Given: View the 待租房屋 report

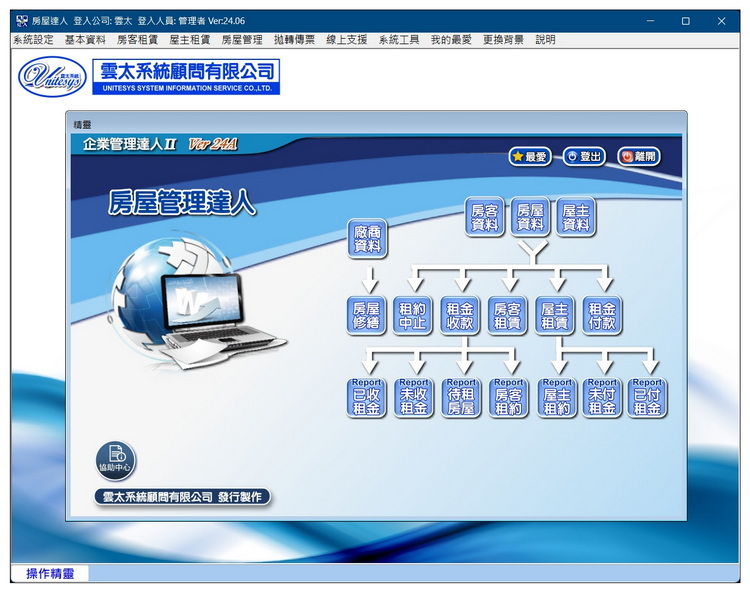Looking at the screenshot, I should point(461,397).
